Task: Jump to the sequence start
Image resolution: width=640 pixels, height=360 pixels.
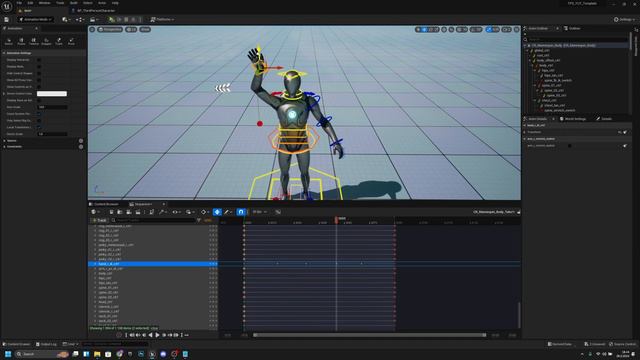Action: (x=126, y=335)
